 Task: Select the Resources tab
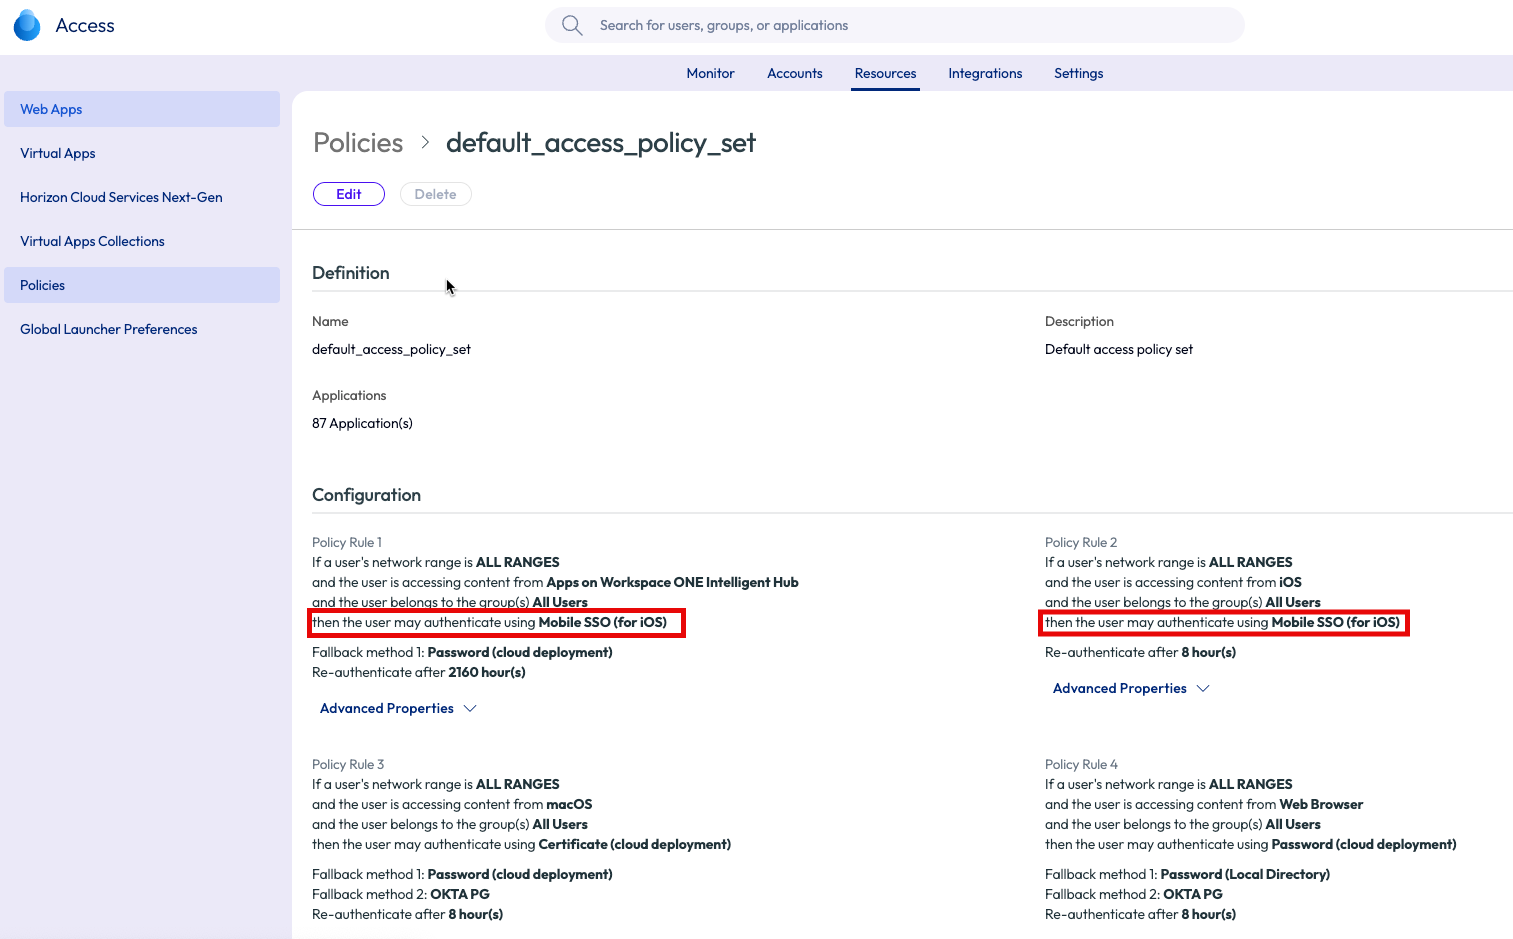coord(885,73)
